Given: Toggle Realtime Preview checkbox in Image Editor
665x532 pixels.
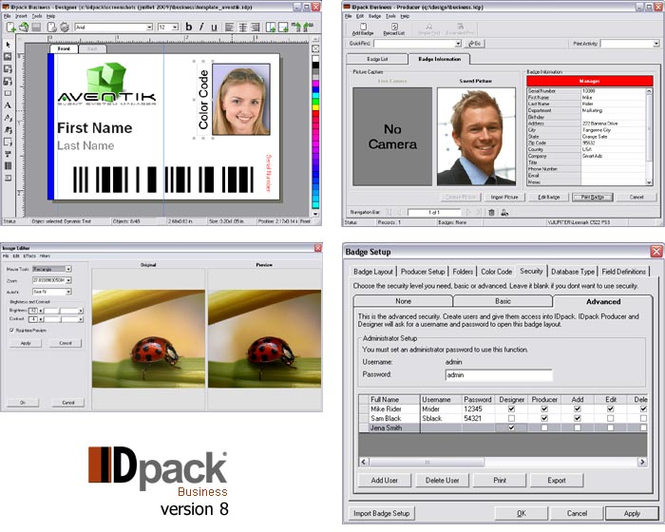Looking at the screenshot, I should (12, 330).
